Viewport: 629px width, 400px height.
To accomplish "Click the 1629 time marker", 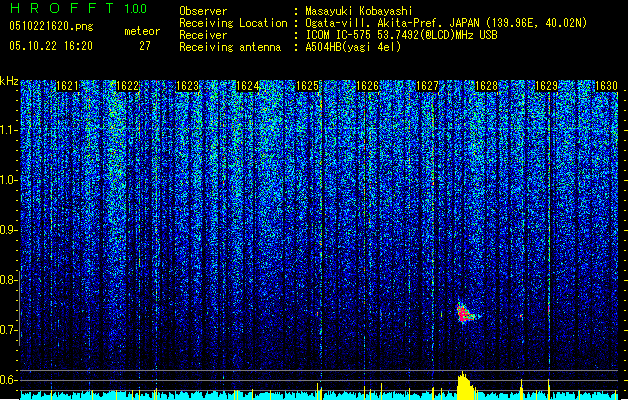I will click(547, 86).
